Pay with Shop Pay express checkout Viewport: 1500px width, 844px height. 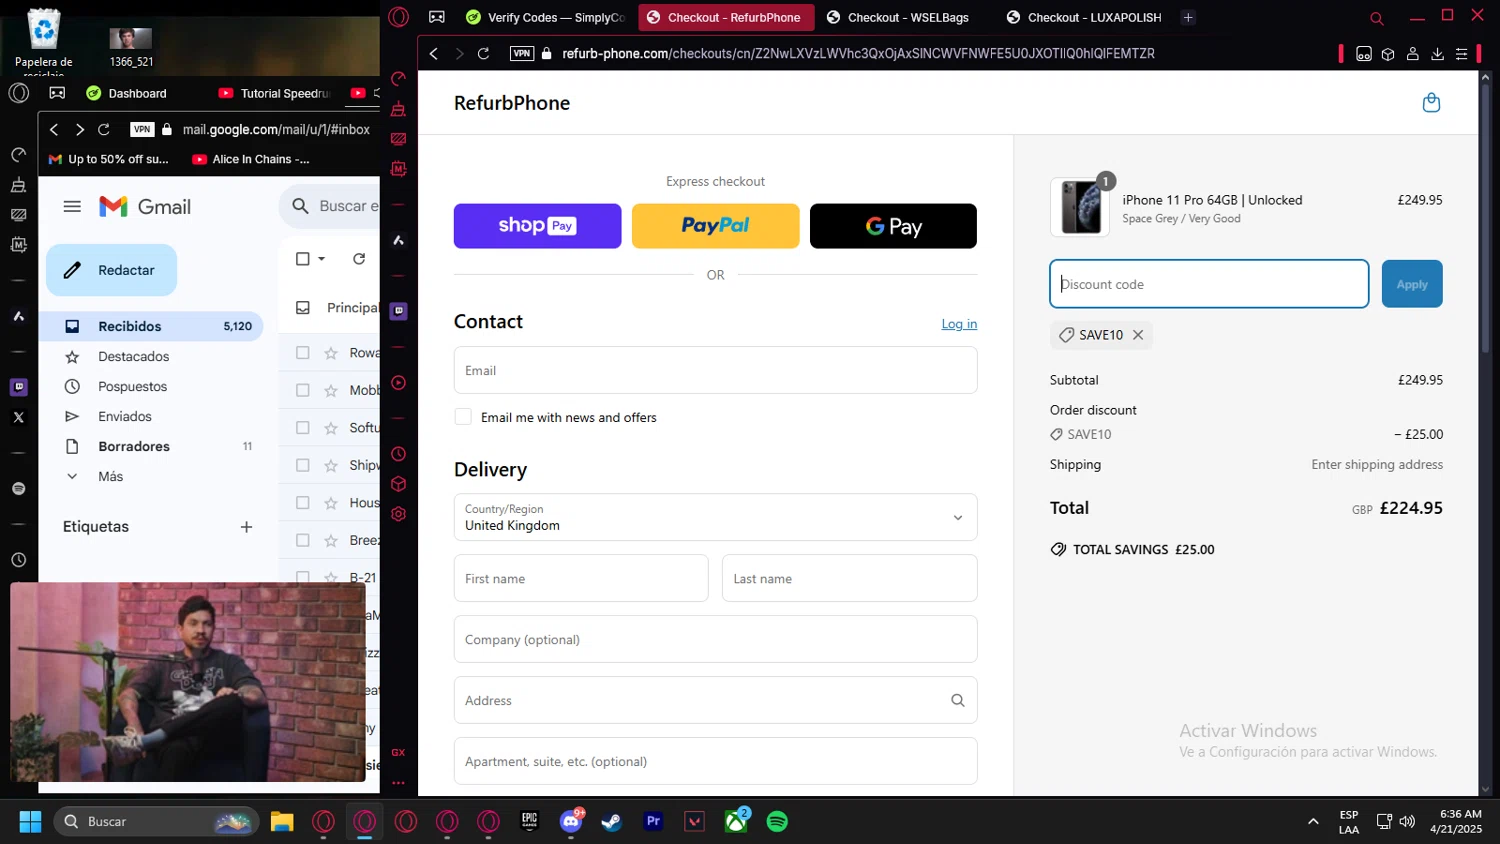[537, 226]
